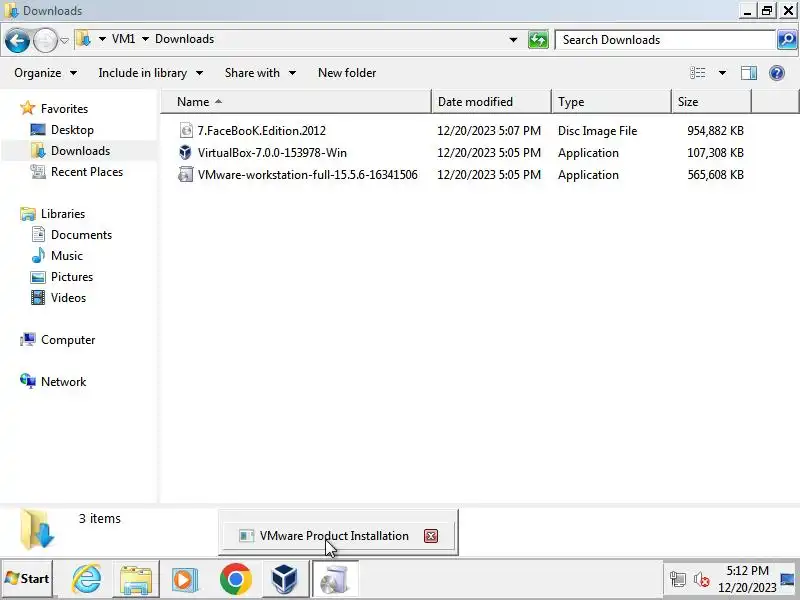The height and width of the screenshot is (600, 800).
Task: Sort by the Date modified column header
Action: coord(491,102)
